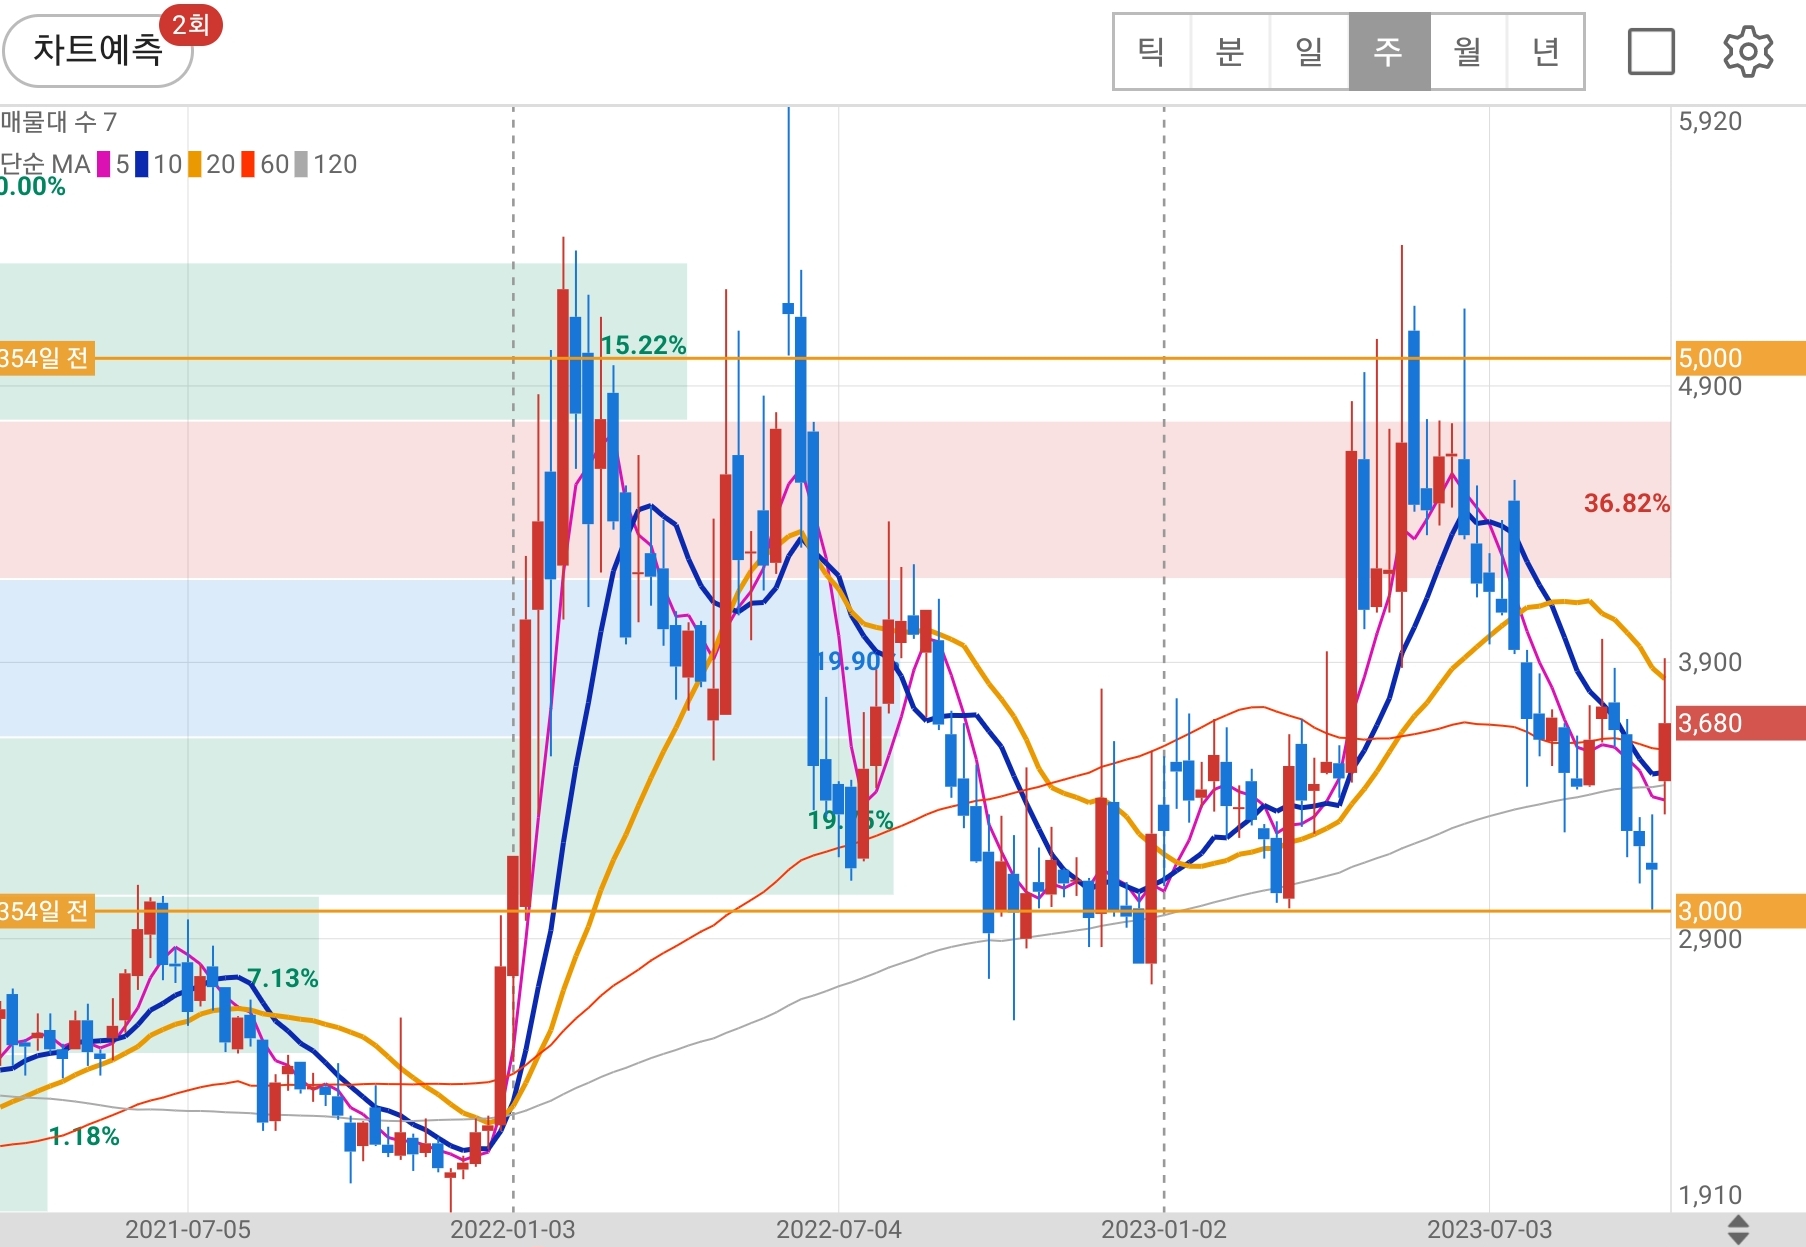Click the 15.22% volume profile value
The width and height of the screenshot is (1806, 1247).
(x=644, y=345)
